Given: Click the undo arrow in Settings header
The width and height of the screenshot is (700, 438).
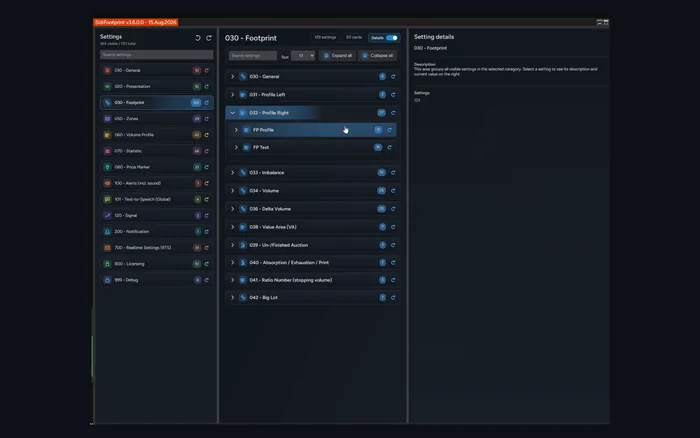Looking at the screenshot, I should point(198,38).
